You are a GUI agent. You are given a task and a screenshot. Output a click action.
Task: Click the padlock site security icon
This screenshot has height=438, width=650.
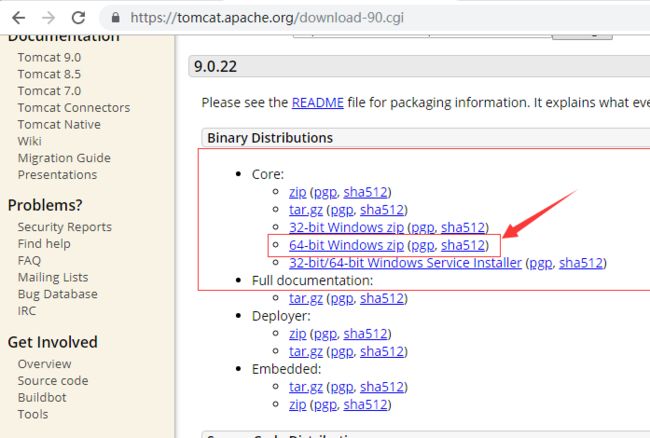[x=116, y=17]
